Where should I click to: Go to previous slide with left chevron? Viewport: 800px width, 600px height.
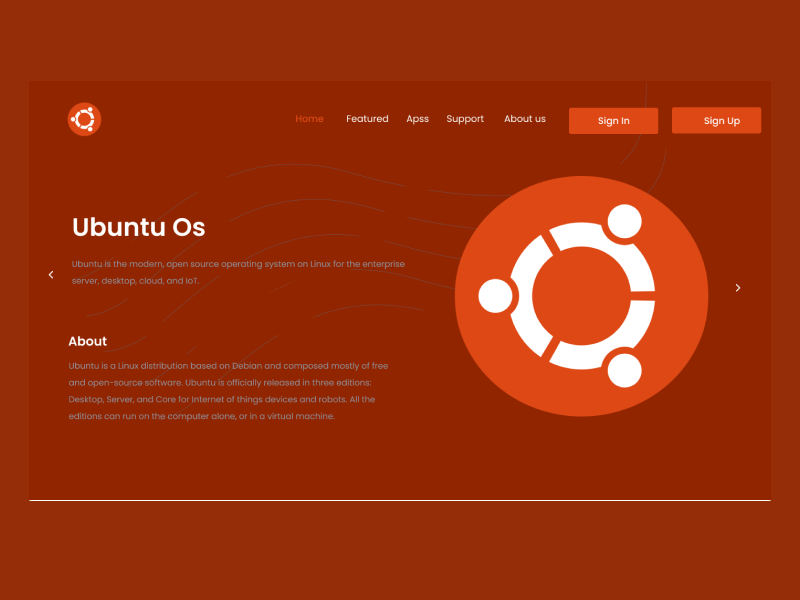pos(51,275)
